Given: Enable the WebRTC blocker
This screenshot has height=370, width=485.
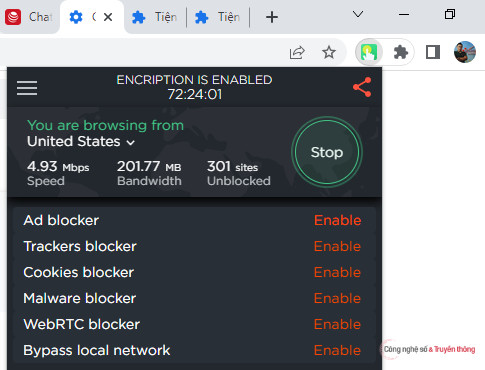Looking at the screenshot, I should 337,324.
